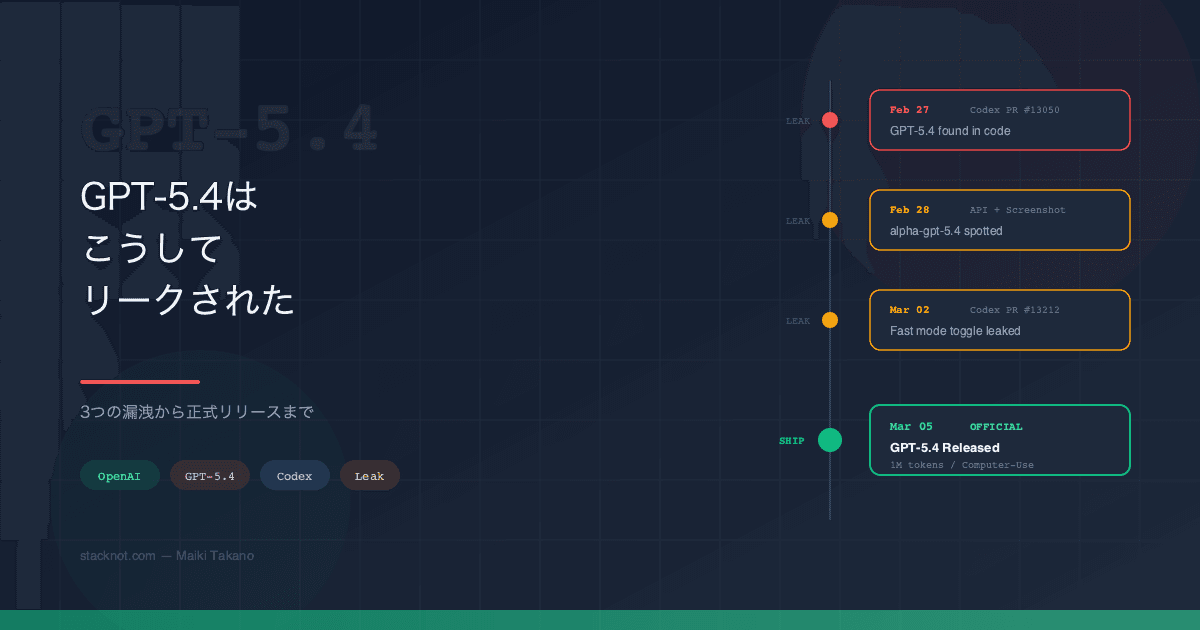This screenshot has width=1200, height=630.
Task: Click the Codex PR #13212 label
Action: (1014, 310)
